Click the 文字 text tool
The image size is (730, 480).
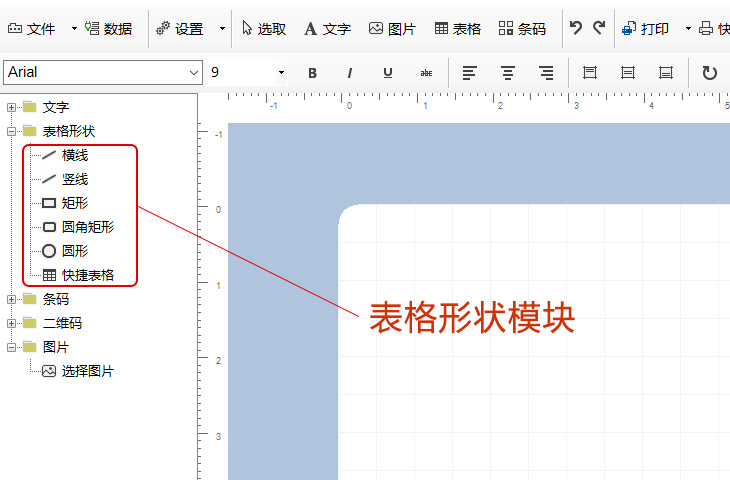pyautogui.click(x=327, y=29)
